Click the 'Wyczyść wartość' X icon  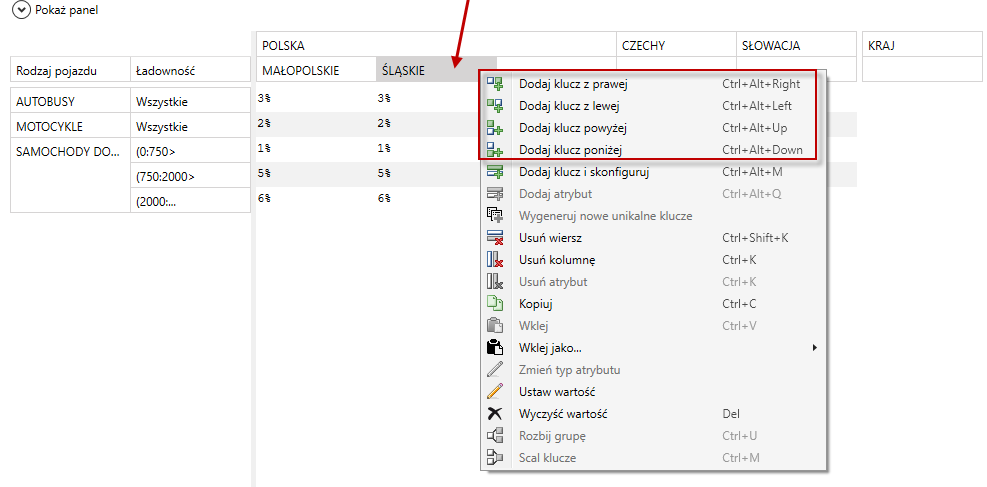[495, 413]
